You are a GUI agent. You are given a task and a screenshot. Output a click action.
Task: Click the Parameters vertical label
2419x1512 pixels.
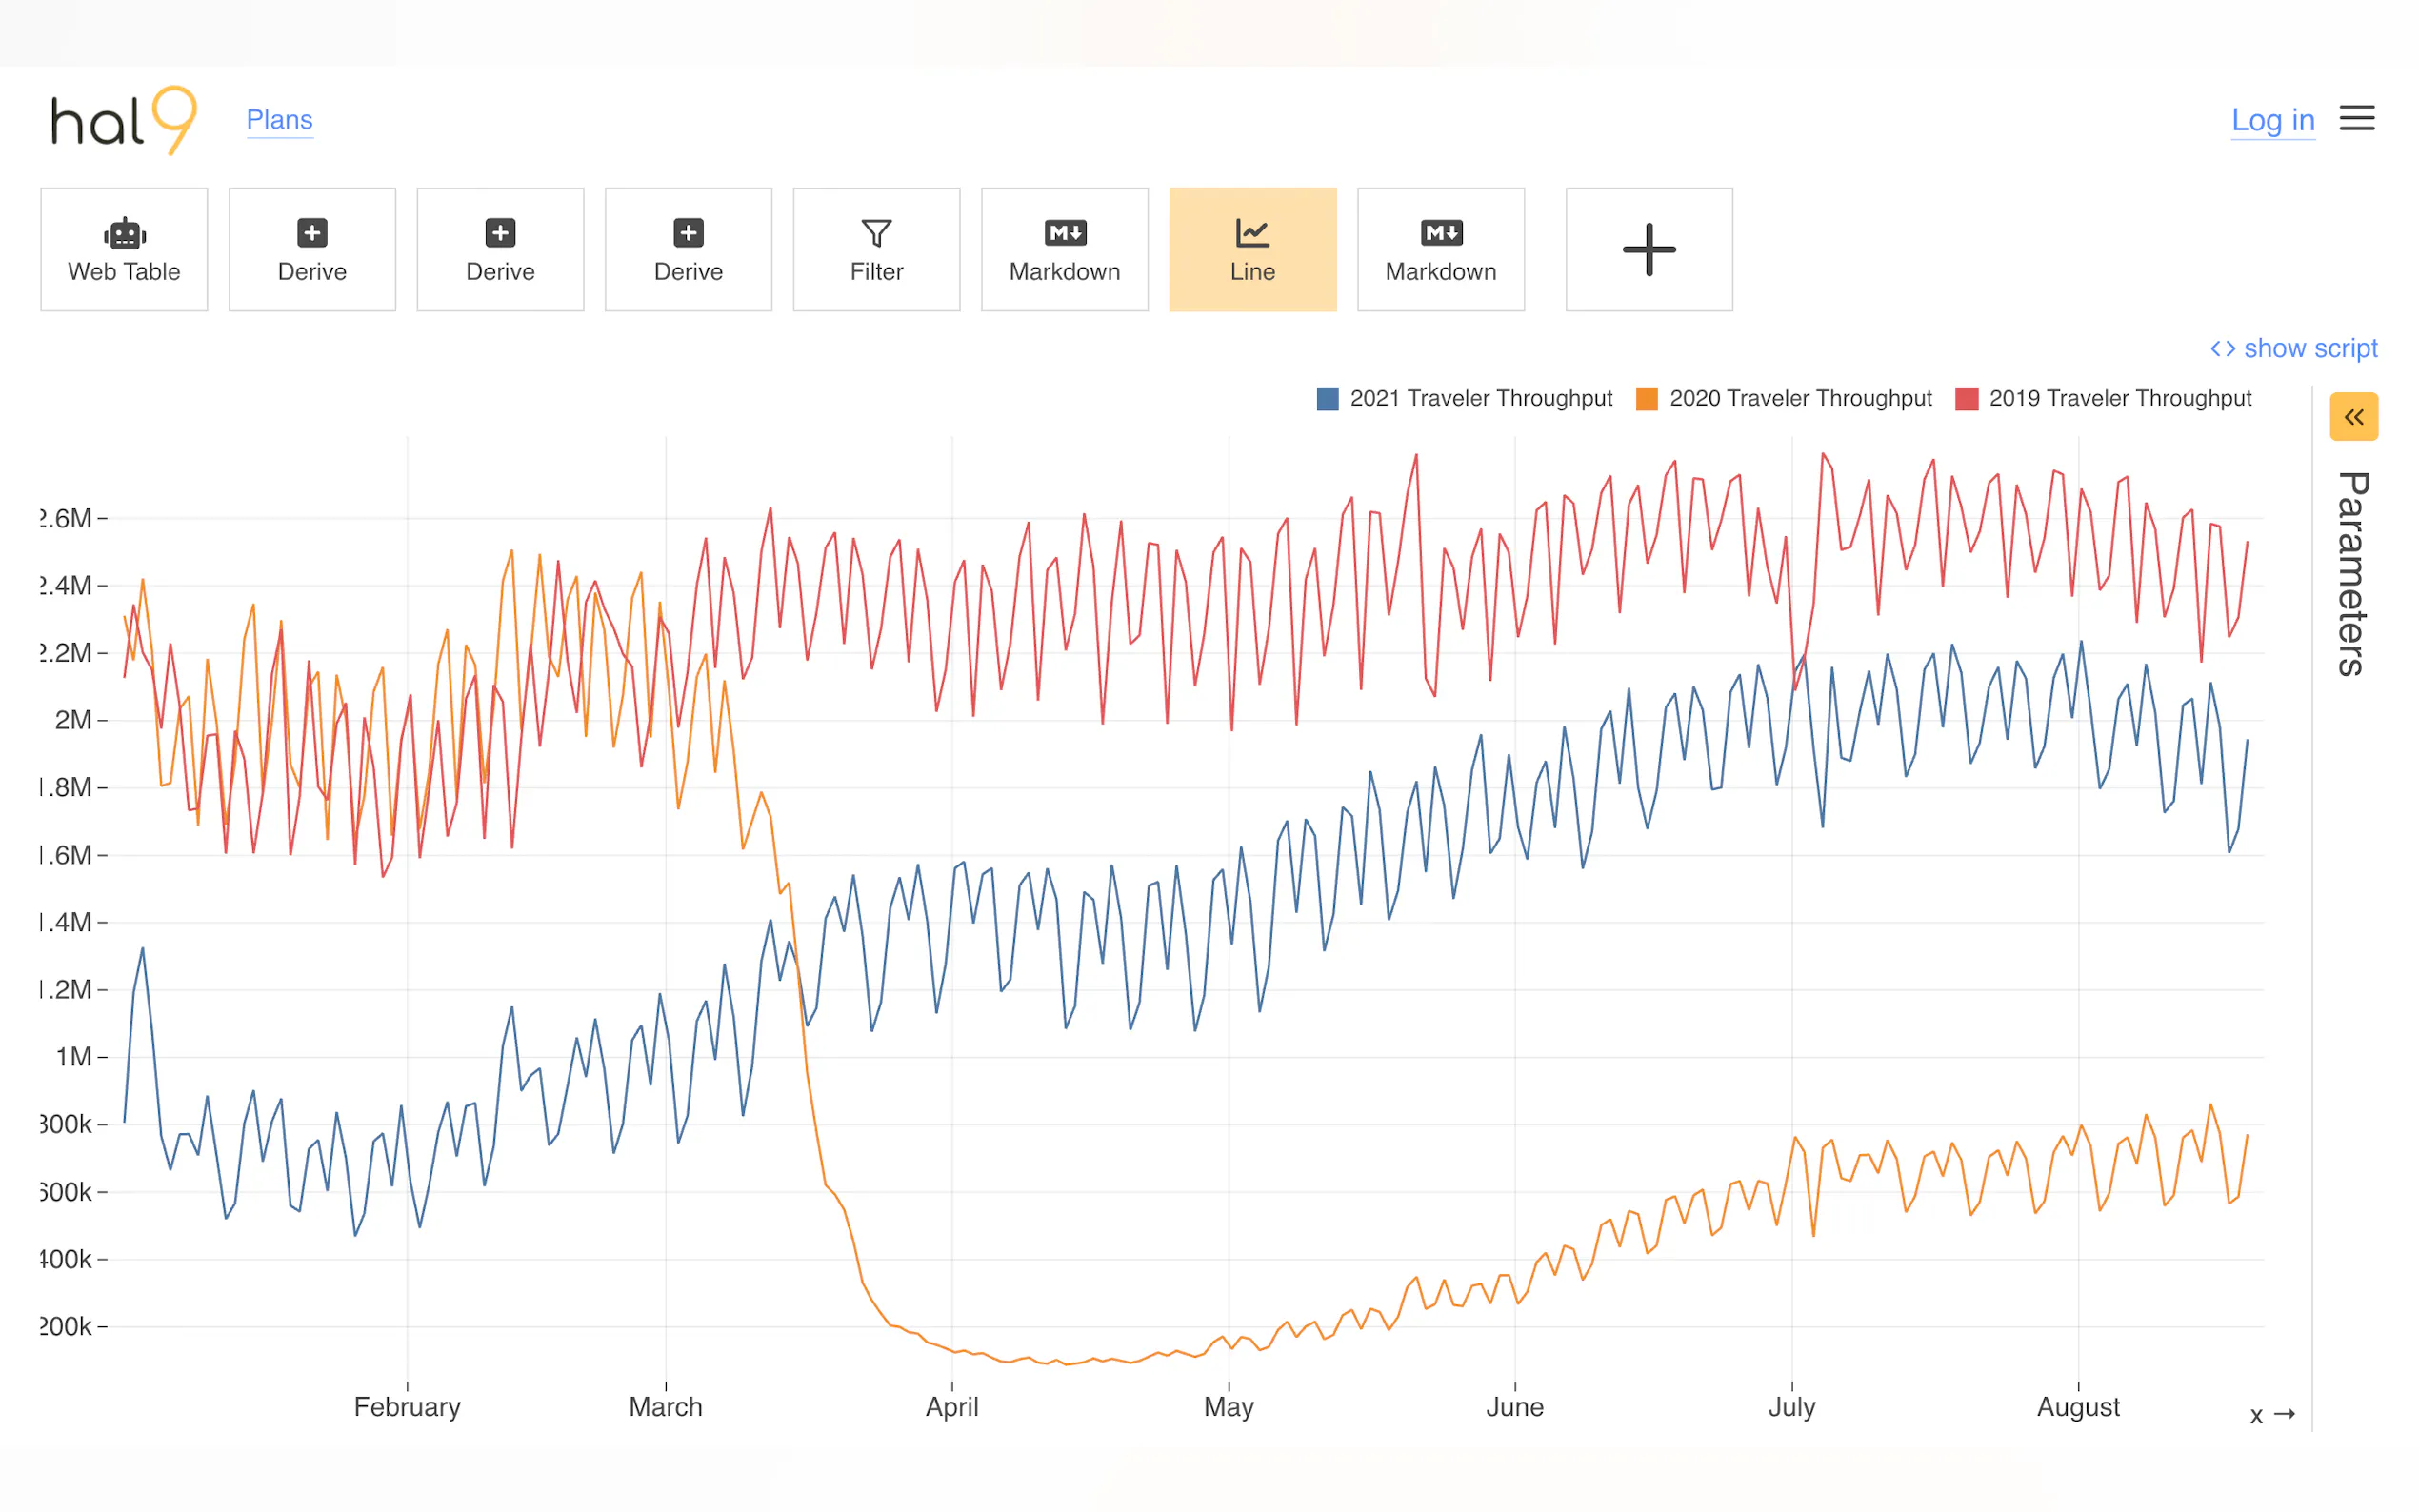pos(2352,573)
